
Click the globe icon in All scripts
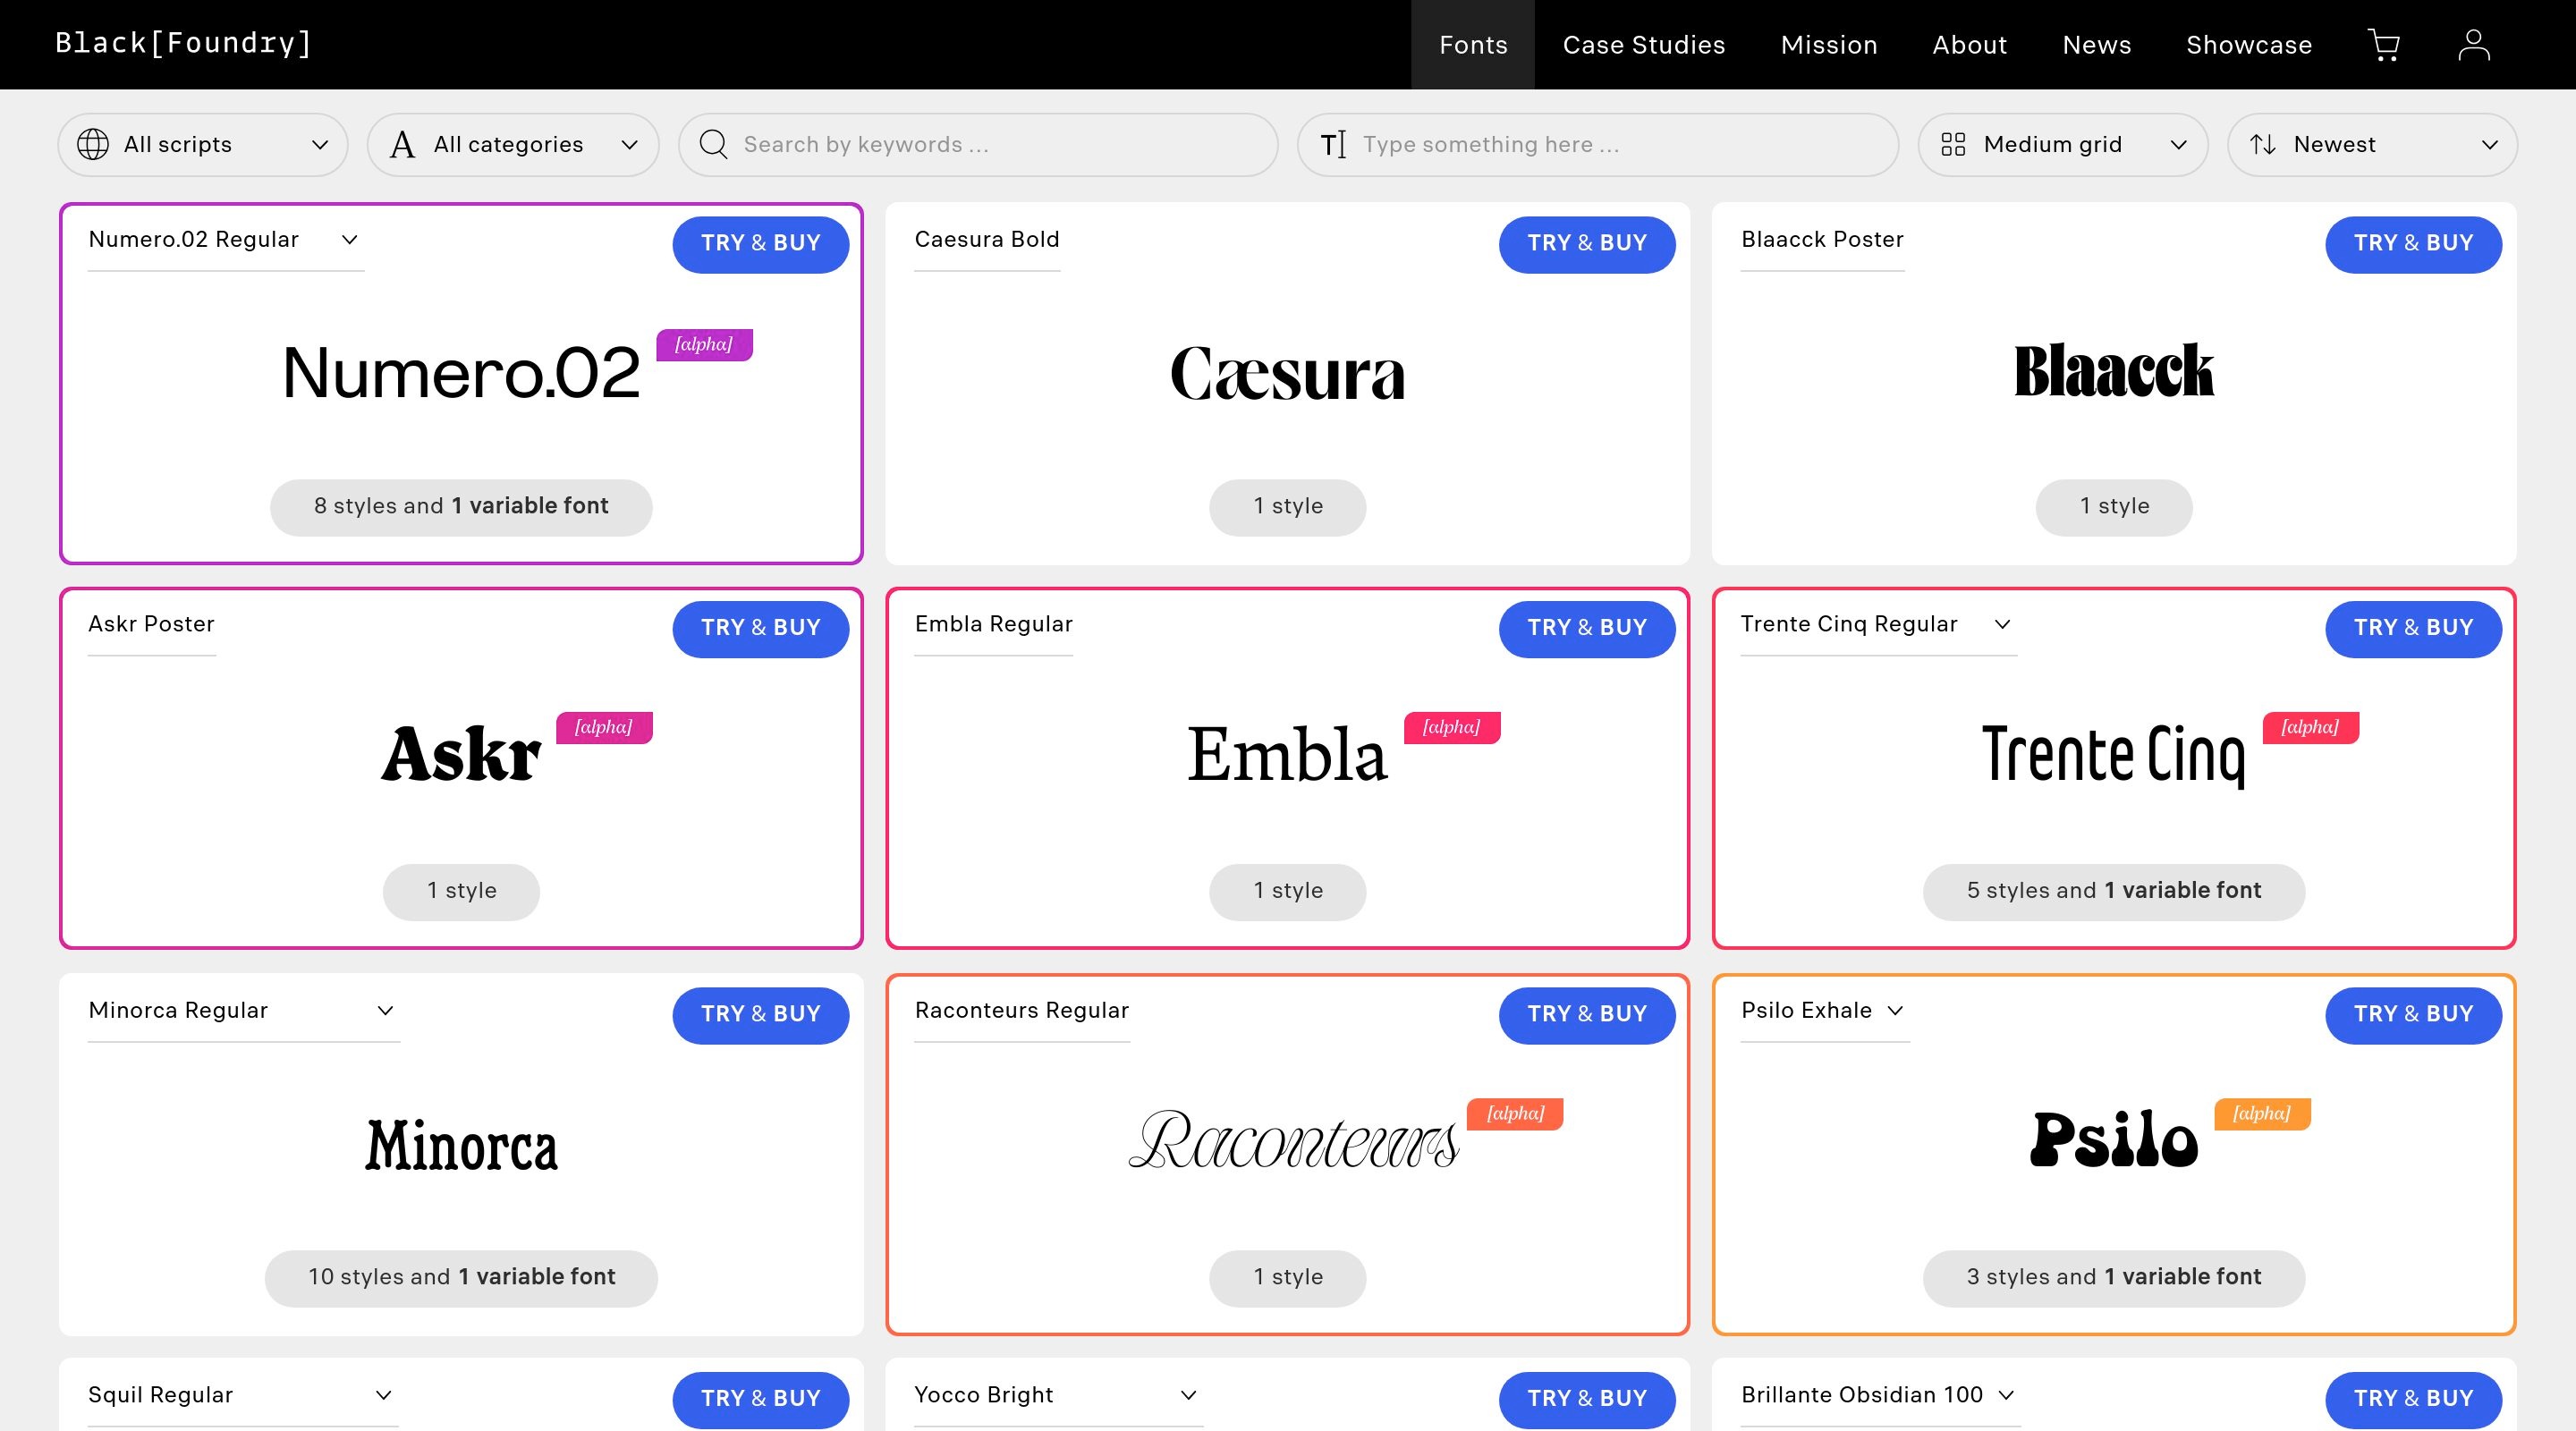[93, 144]
